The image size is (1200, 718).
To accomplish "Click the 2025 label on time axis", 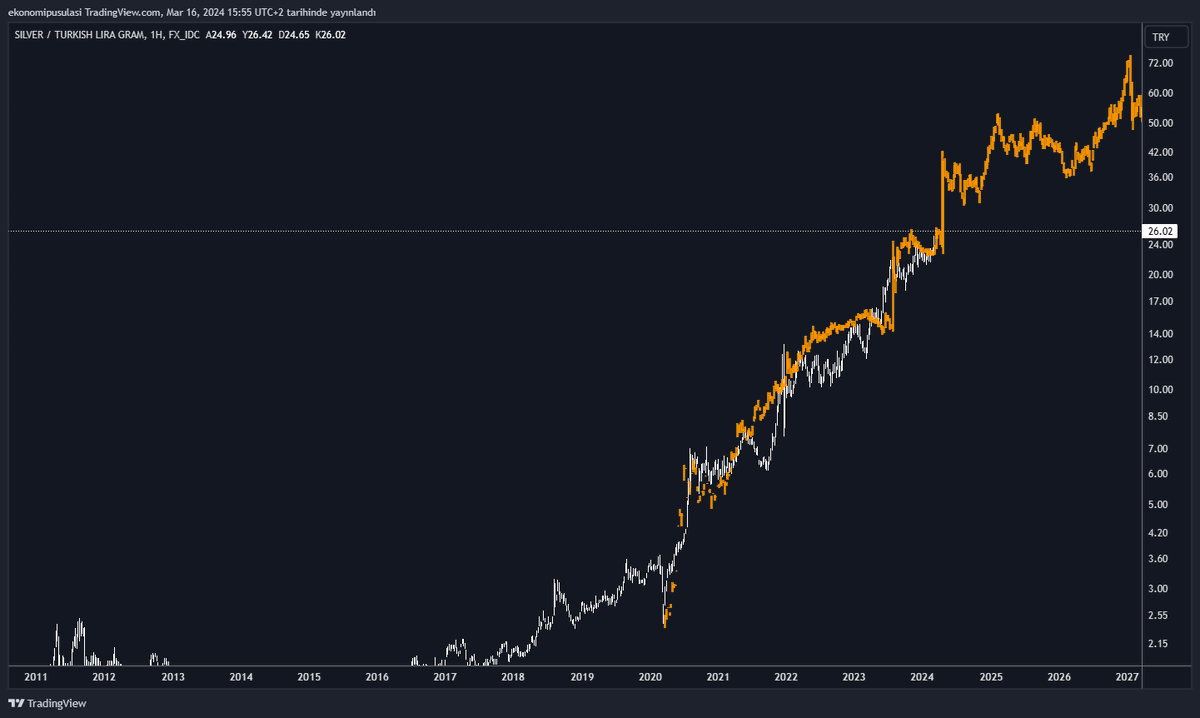I will click(991, 677).
